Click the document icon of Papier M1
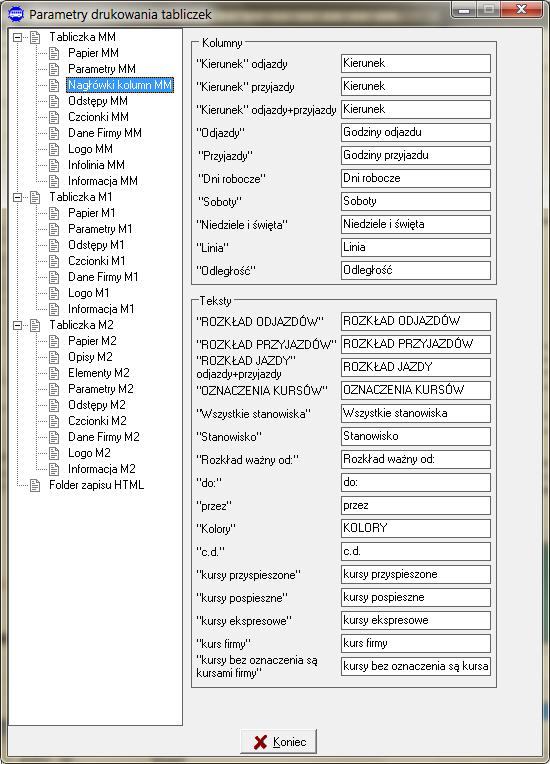The height and width of the screenshot is (764, 550). [x=54, y=213]
